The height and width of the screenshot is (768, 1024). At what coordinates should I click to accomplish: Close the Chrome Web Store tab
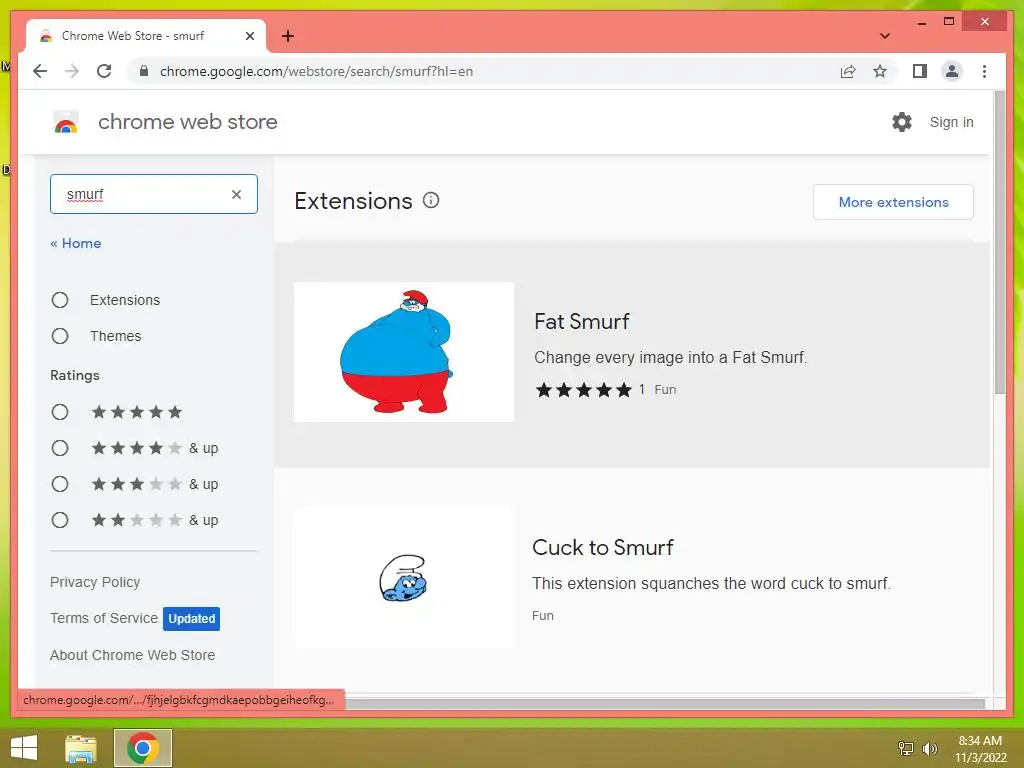(249, 36)
